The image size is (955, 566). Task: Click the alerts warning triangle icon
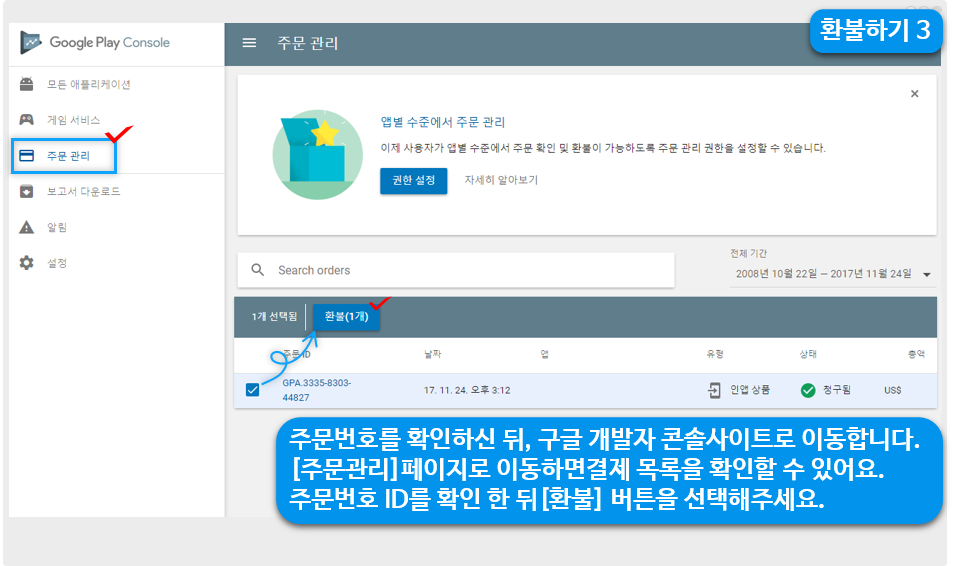[27, 227]
